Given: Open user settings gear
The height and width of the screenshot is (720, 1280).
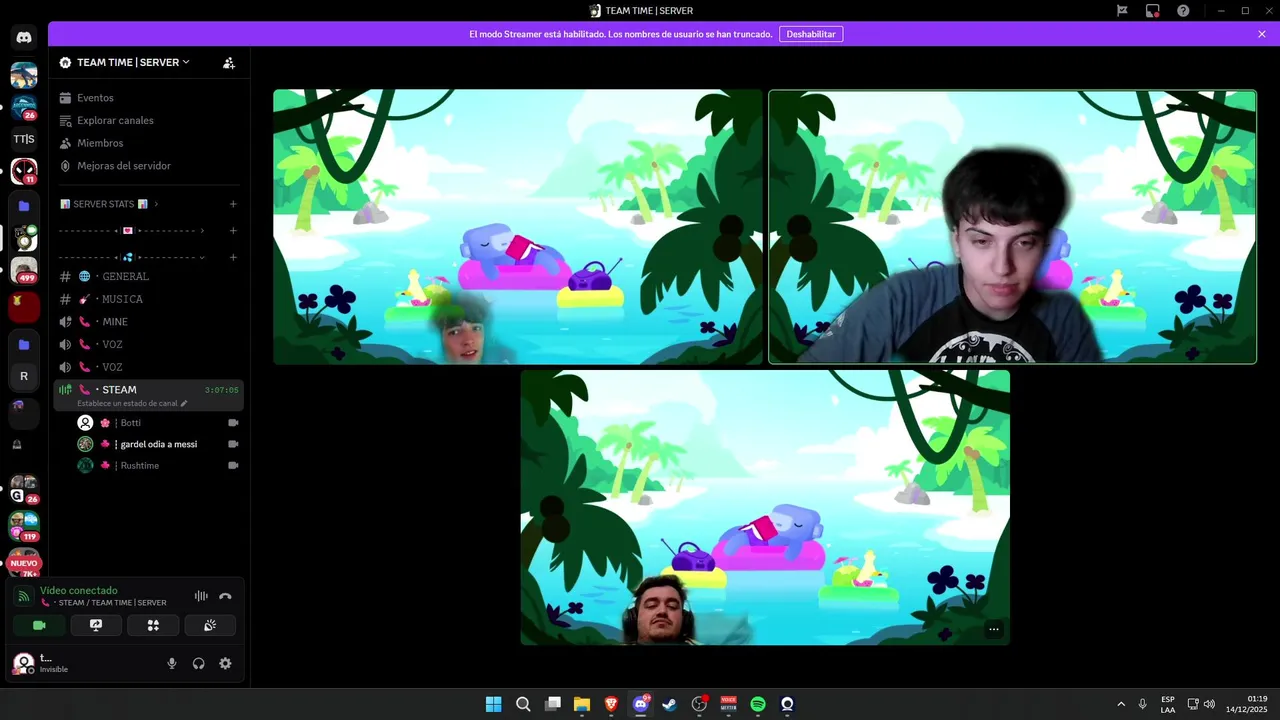Looking at the screenshot, I should pos(225,663).
